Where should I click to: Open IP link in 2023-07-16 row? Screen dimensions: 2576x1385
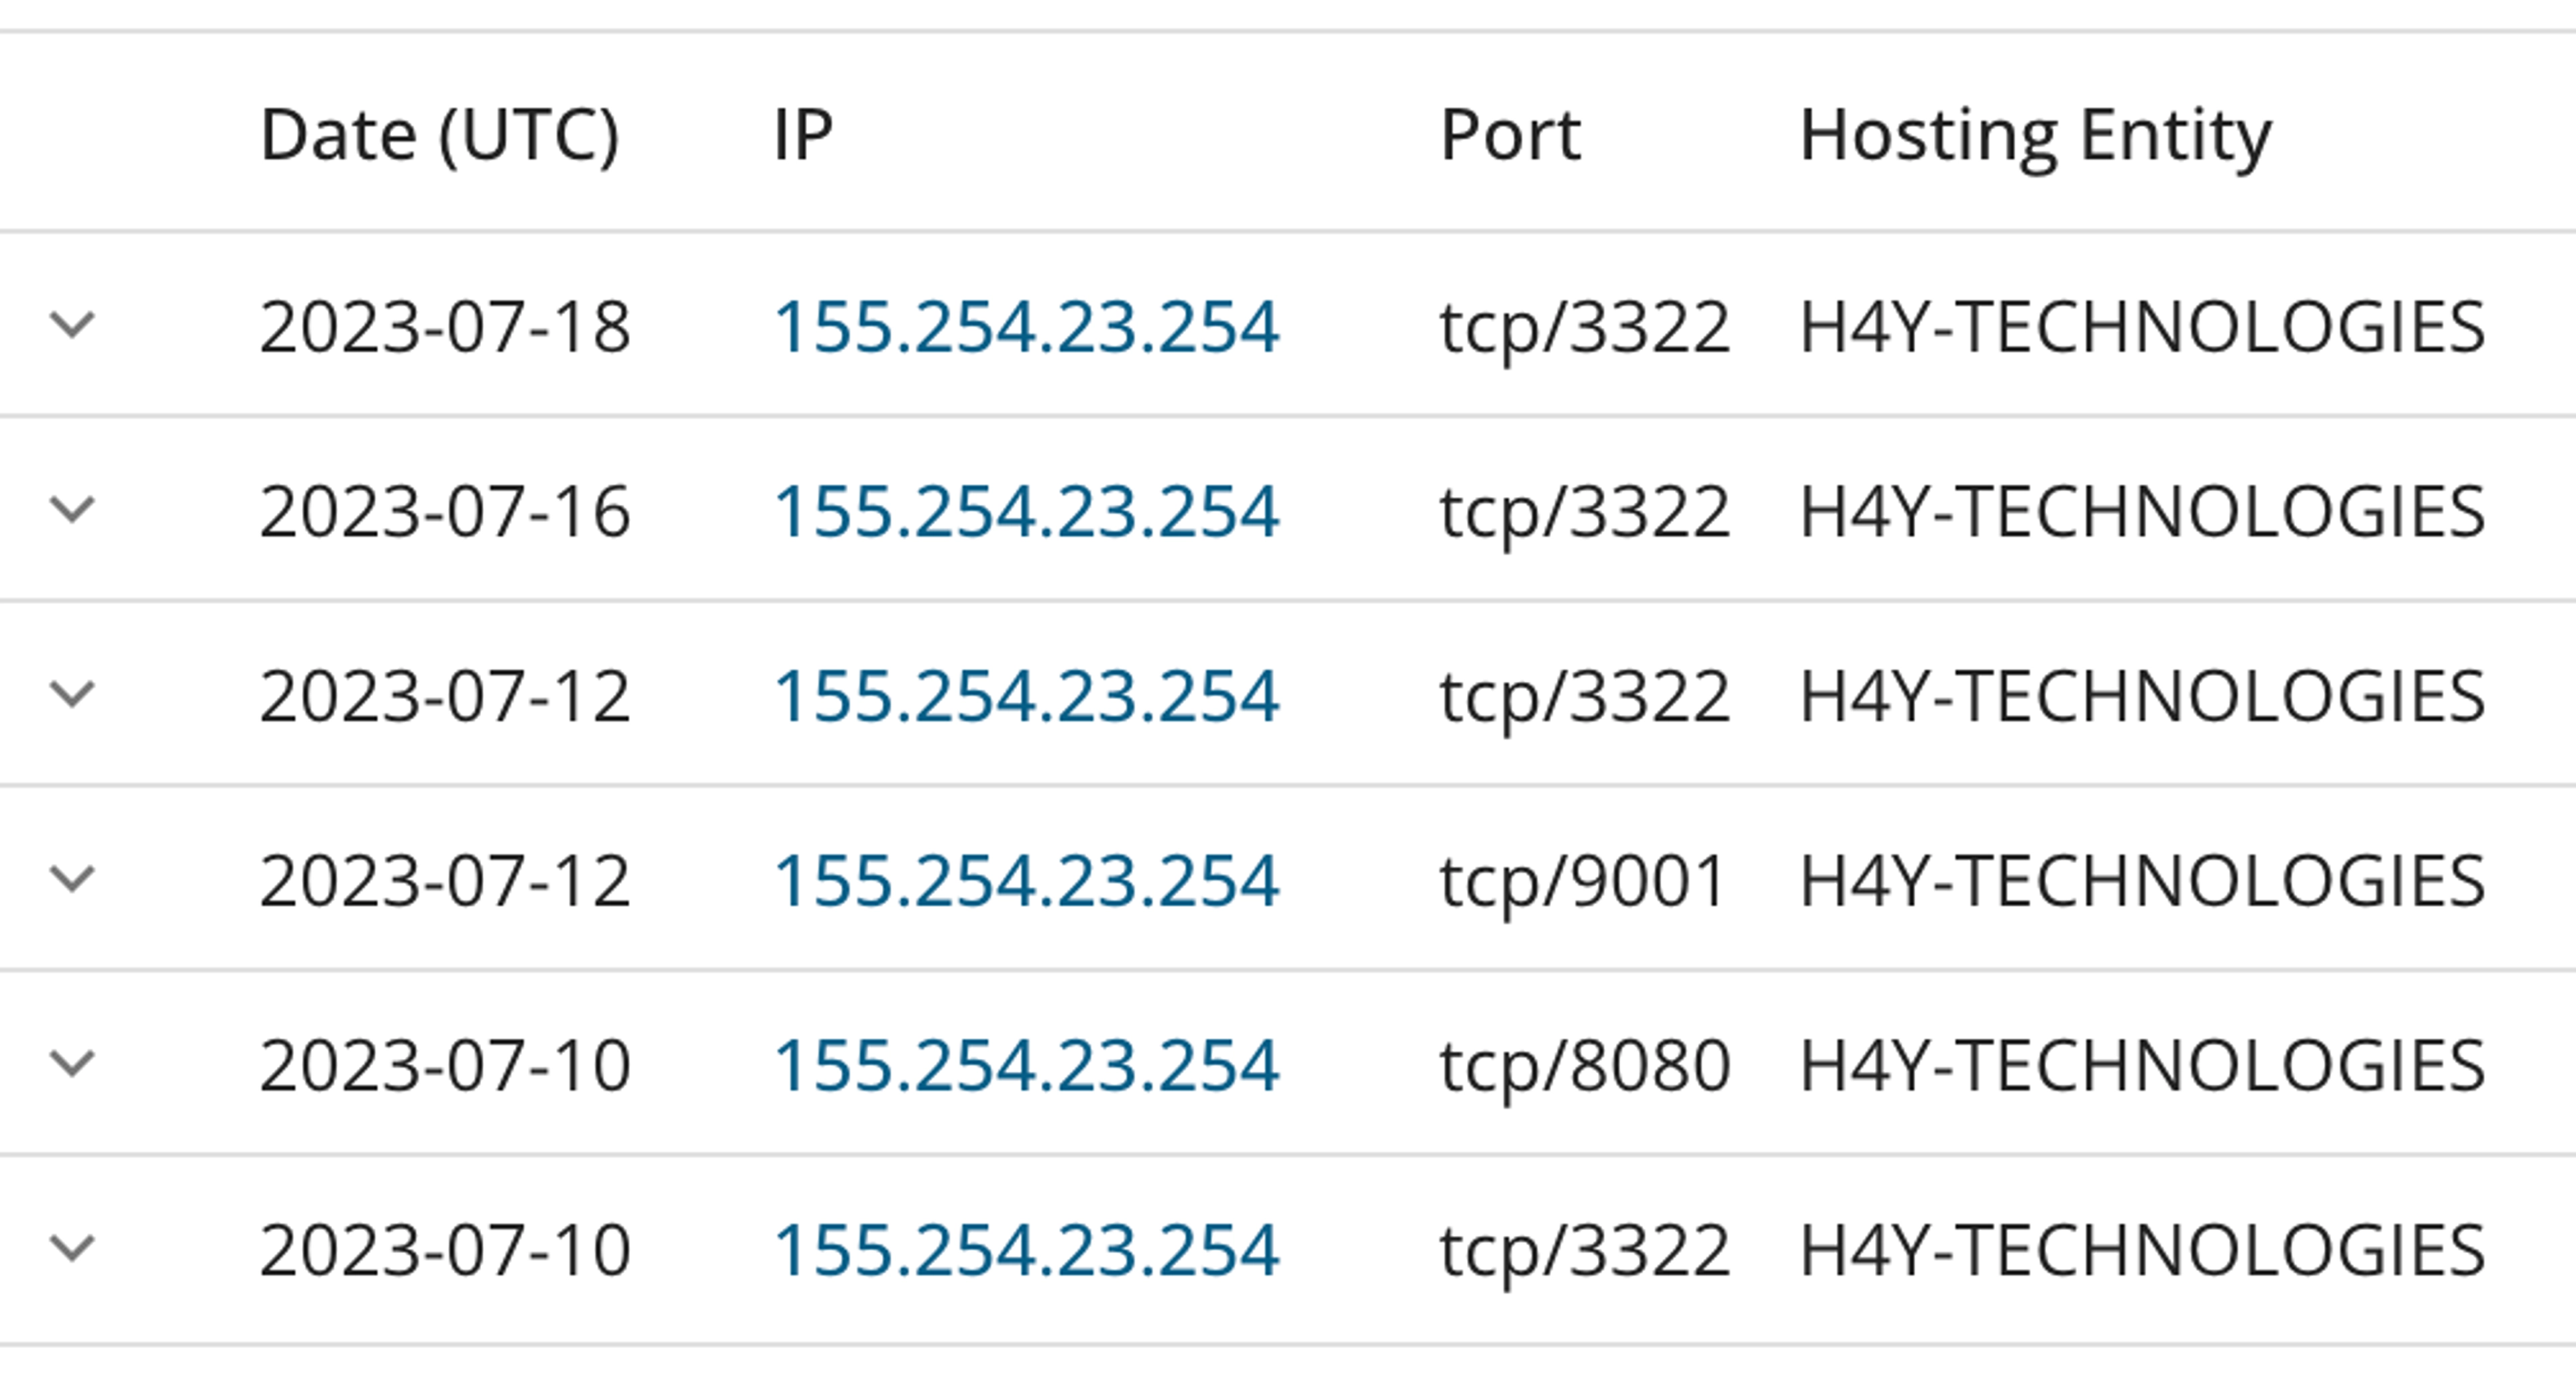(x=1026, y=512)
